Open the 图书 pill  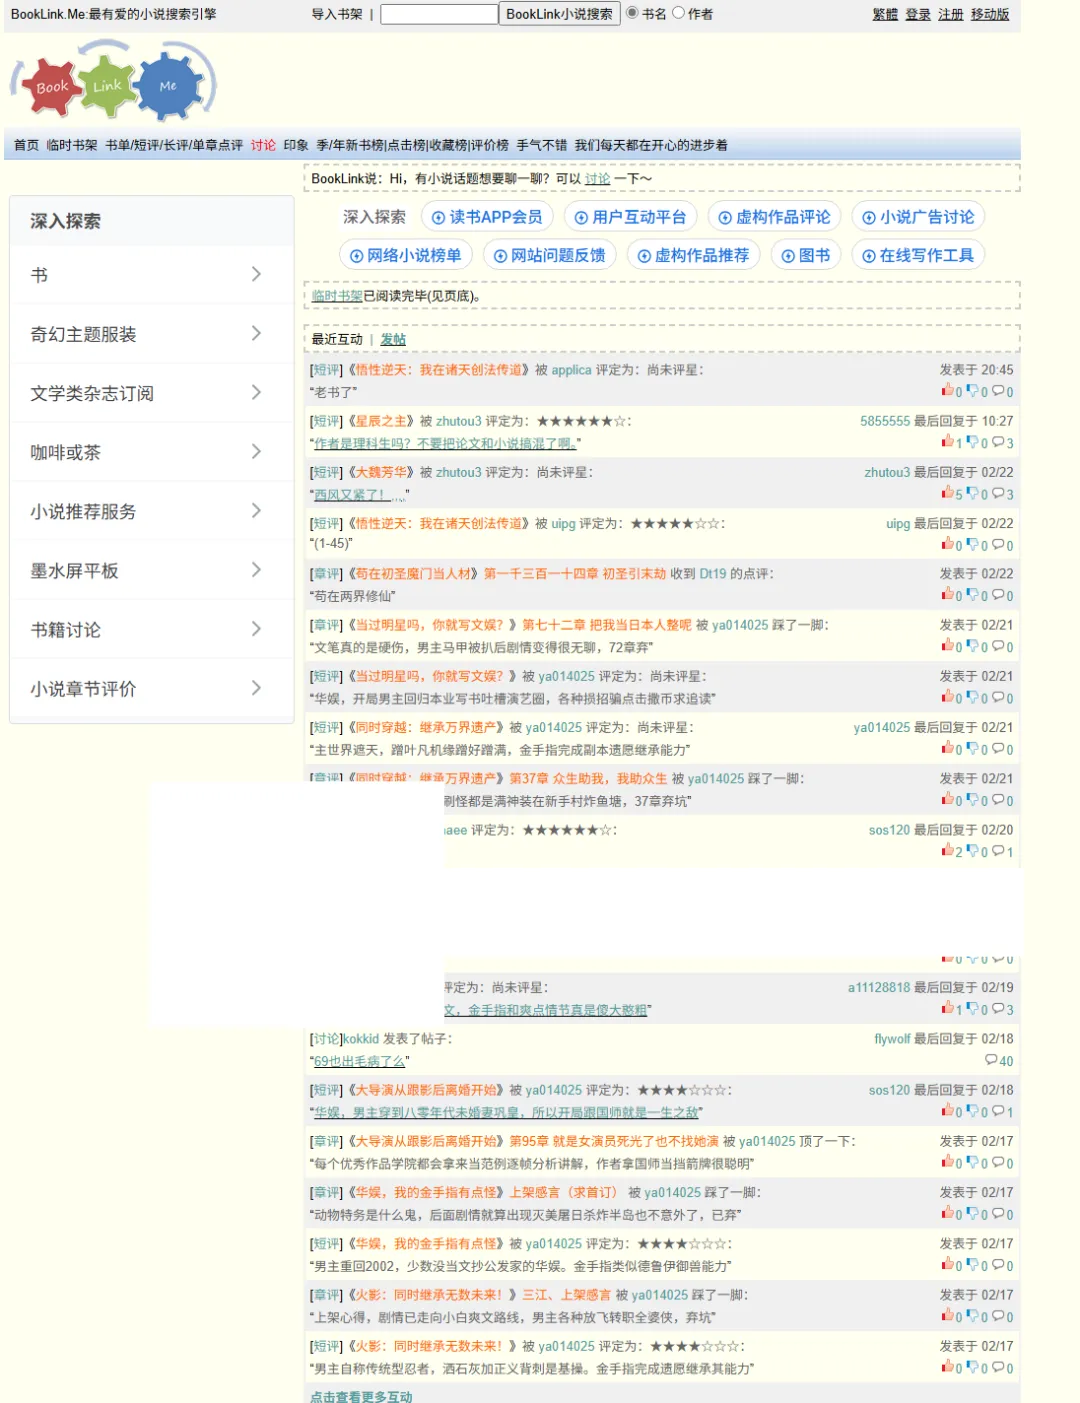806,255
